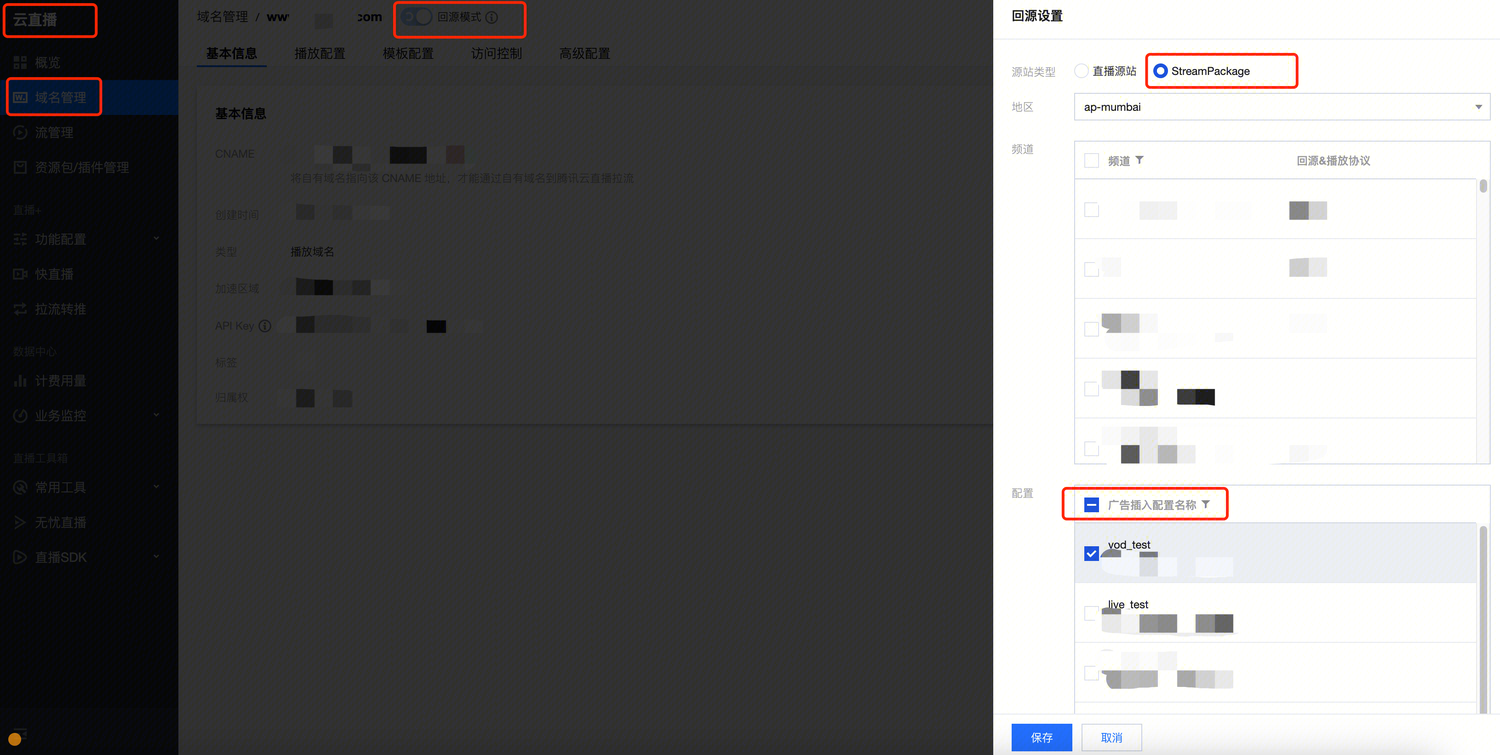Click the 播放域名 type value
Image resolution: width=1500 pixels, height=755 pixels.
[x=312, y=252]
